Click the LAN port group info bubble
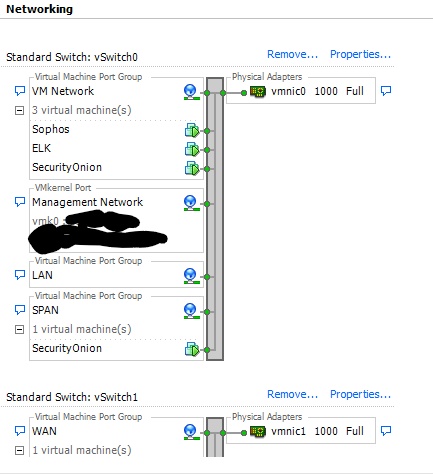 pos(20,275)
